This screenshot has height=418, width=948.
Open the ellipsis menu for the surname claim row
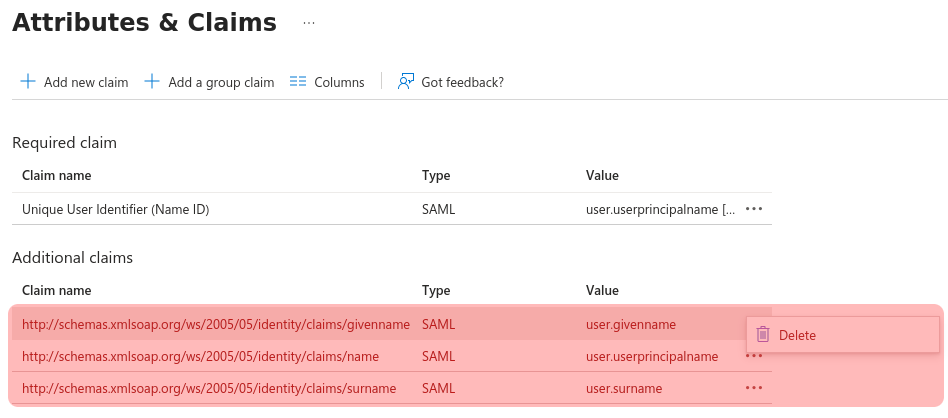[754, 388]
